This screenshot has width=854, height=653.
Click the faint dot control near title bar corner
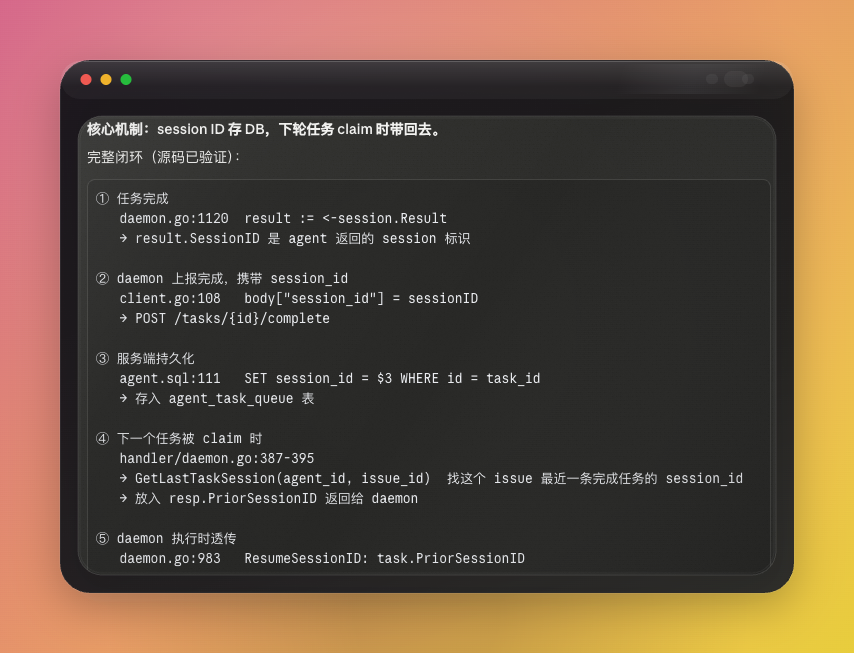click(712, 78)
